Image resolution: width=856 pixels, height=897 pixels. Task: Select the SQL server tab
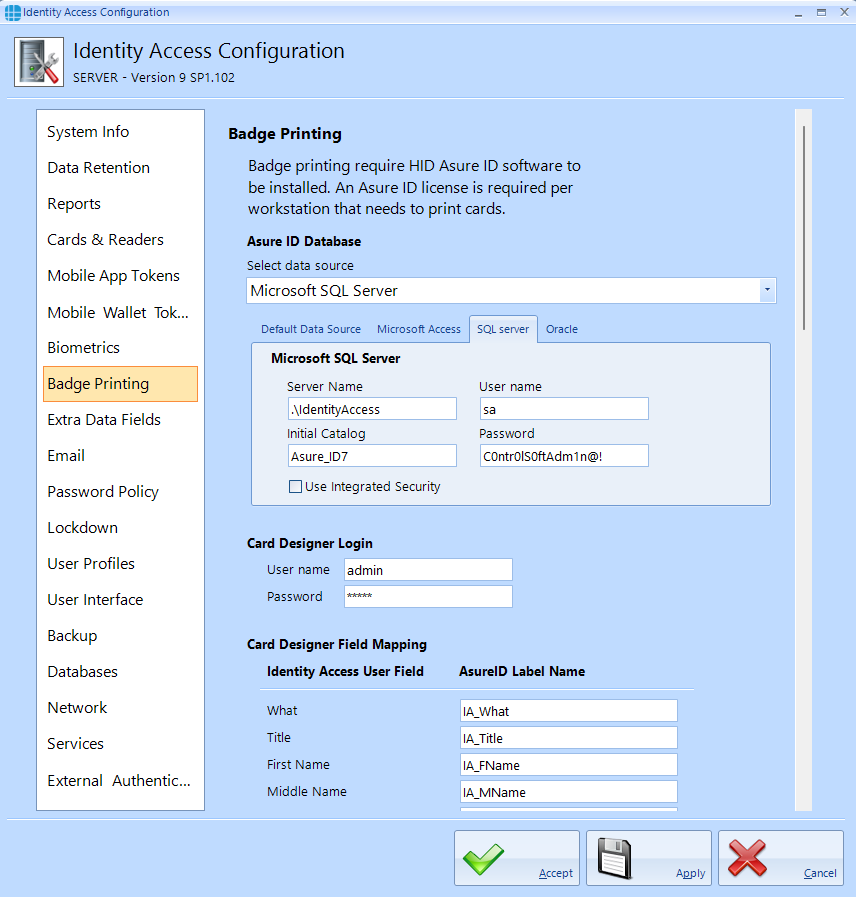(503, 330)
